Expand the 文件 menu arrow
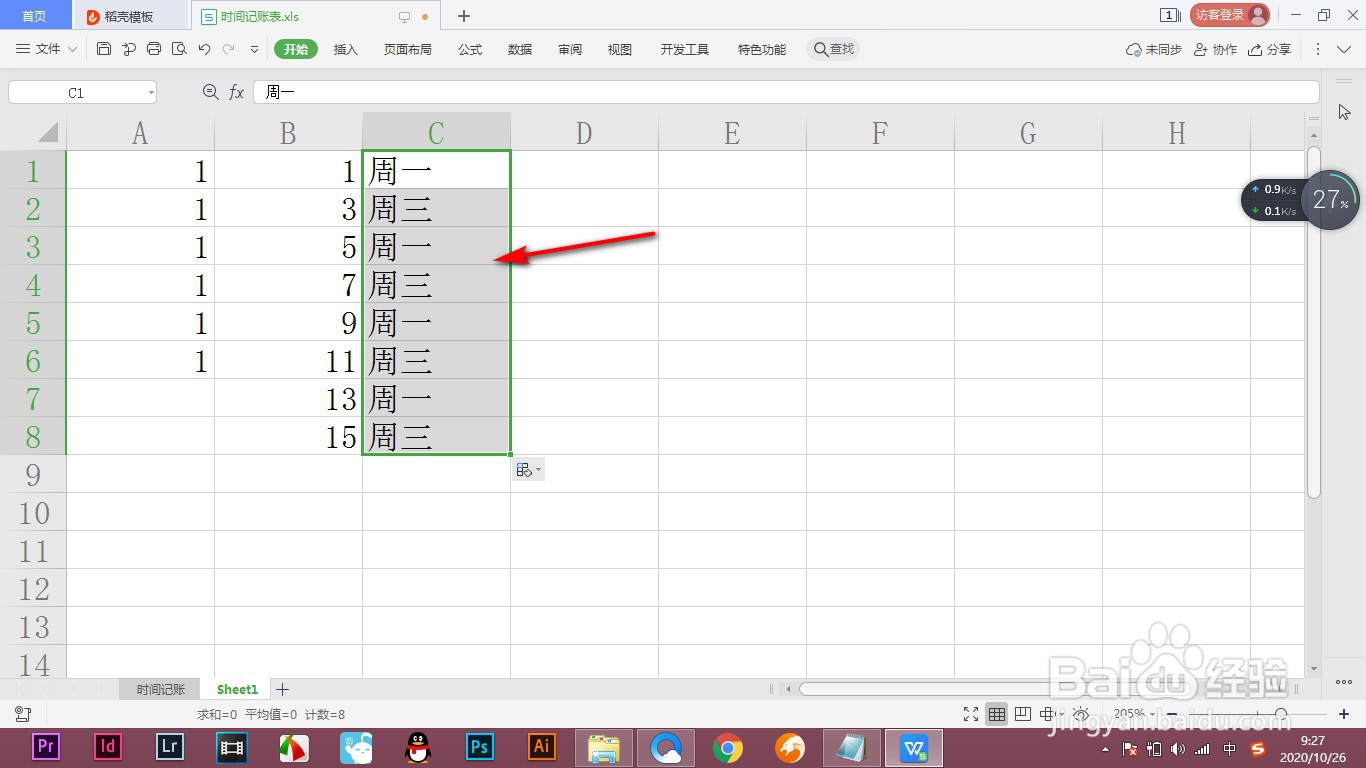This screenshot has width=1366, height=768. point(71,49)
